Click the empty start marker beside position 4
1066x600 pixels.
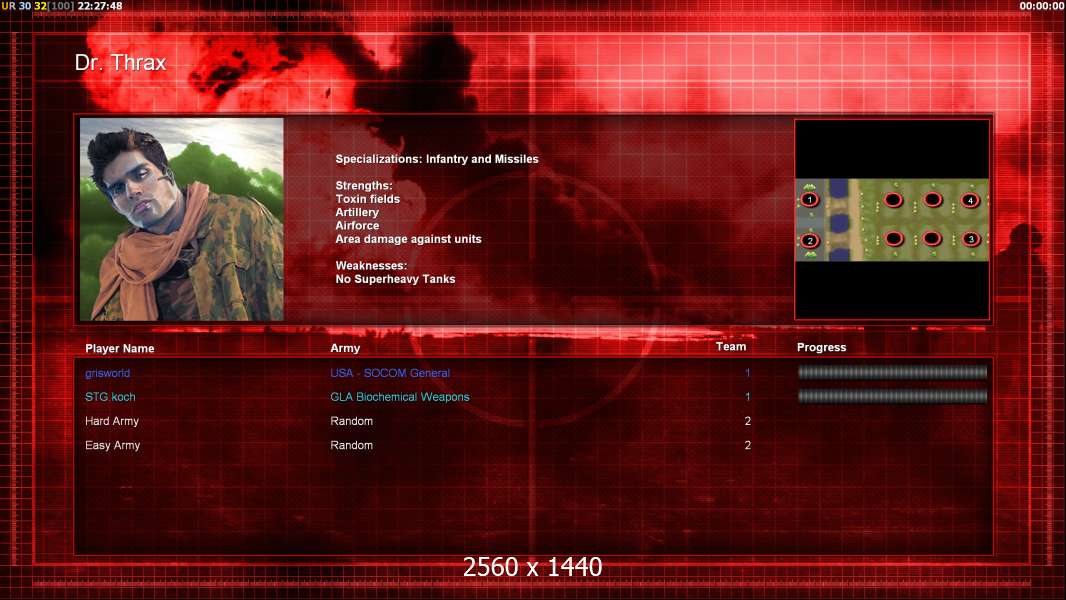933,200
